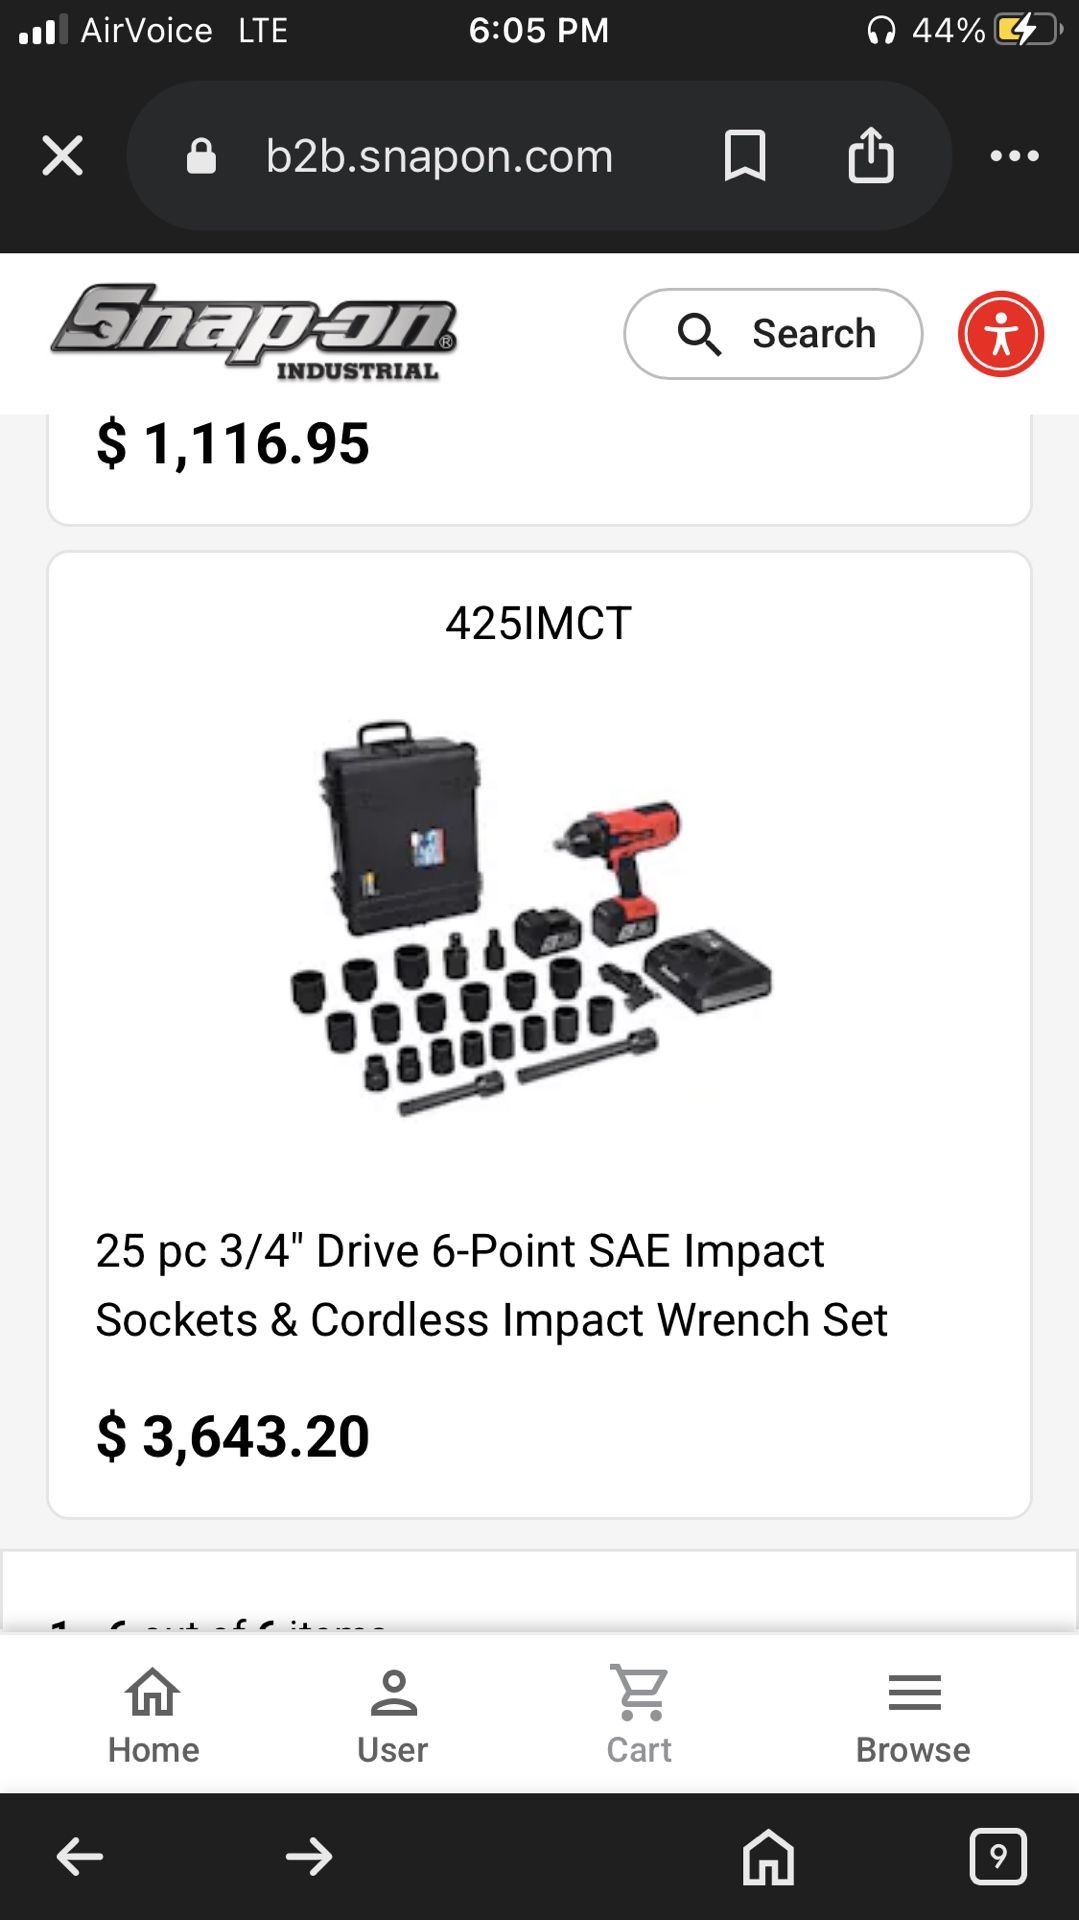The image size is (1079, 1920).
Task: Open the 425IMCT product image
Action: coord(532,918)
